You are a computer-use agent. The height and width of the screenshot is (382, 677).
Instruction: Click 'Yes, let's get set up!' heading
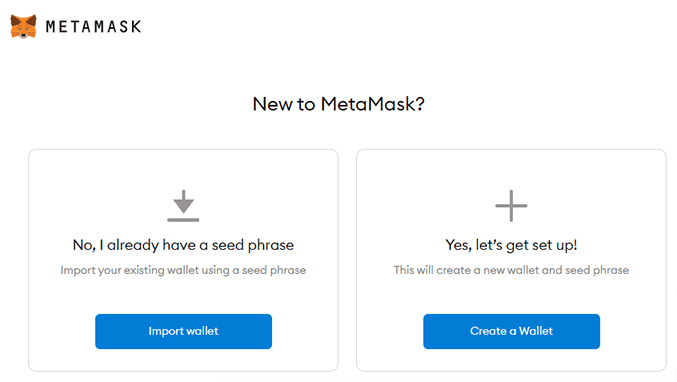point(511,245)
